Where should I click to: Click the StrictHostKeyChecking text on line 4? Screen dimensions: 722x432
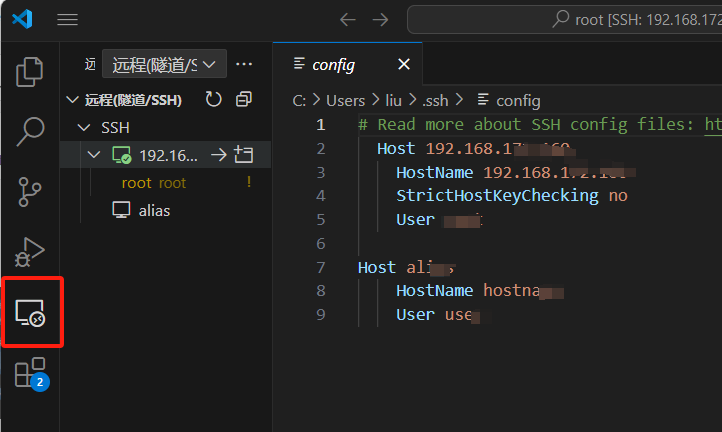(x=497, y=196)
